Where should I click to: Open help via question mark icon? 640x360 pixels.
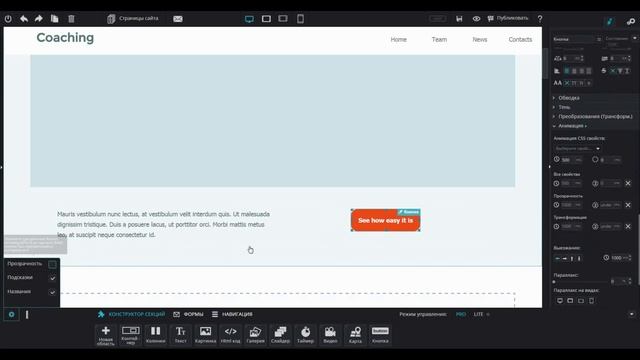540,19
